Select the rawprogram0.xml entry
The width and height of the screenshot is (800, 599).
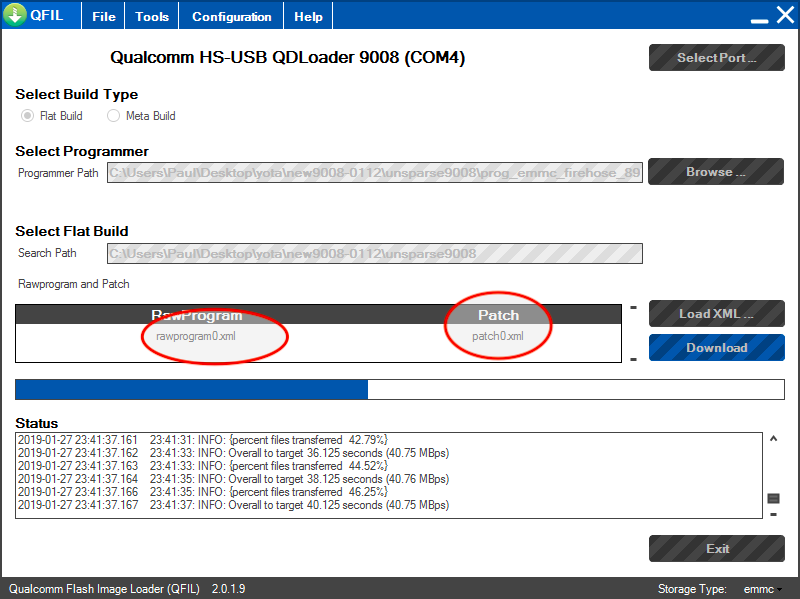click(x=196, y=336)
